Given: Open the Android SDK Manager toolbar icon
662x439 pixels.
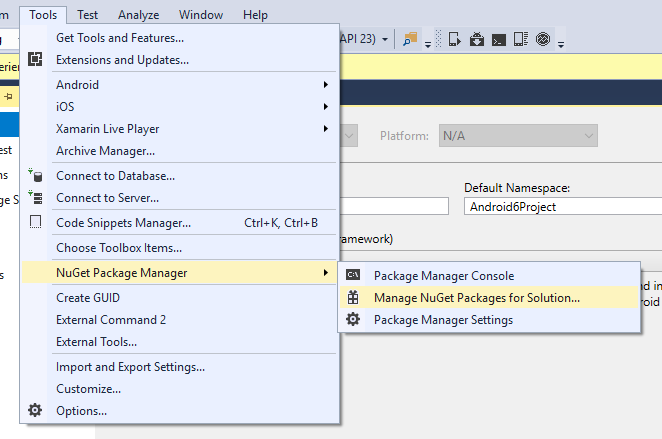Looking at the screenshot, I should pos(477,39).
